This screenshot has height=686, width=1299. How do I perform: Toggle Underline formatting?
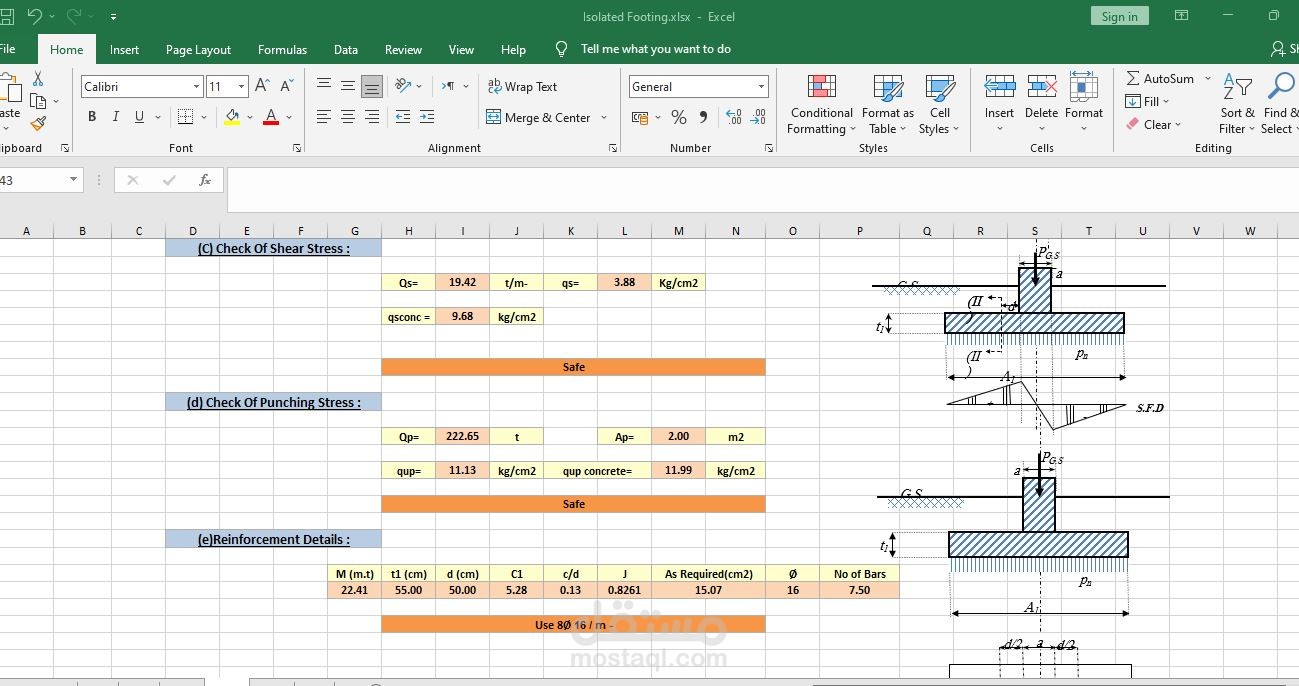coord(139,117)
